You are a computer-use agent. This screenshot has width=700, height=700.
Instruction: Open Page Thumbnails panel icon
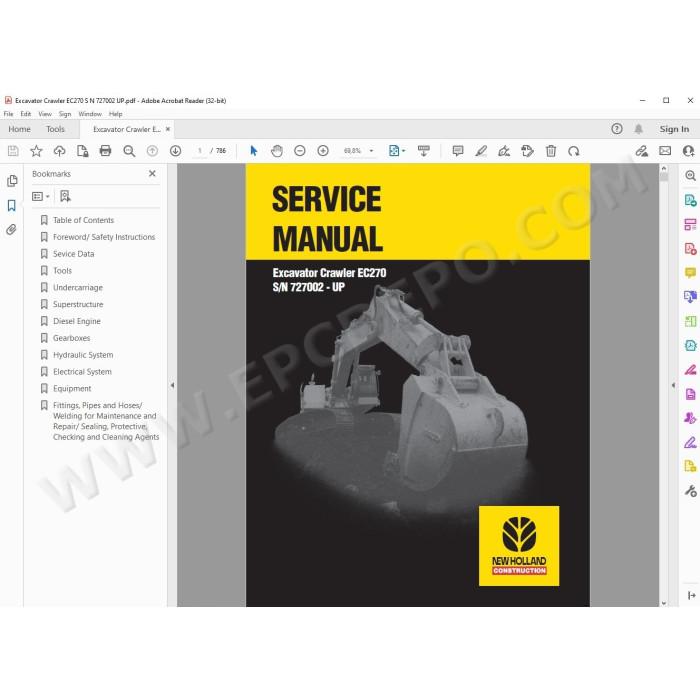pos(12,181)
